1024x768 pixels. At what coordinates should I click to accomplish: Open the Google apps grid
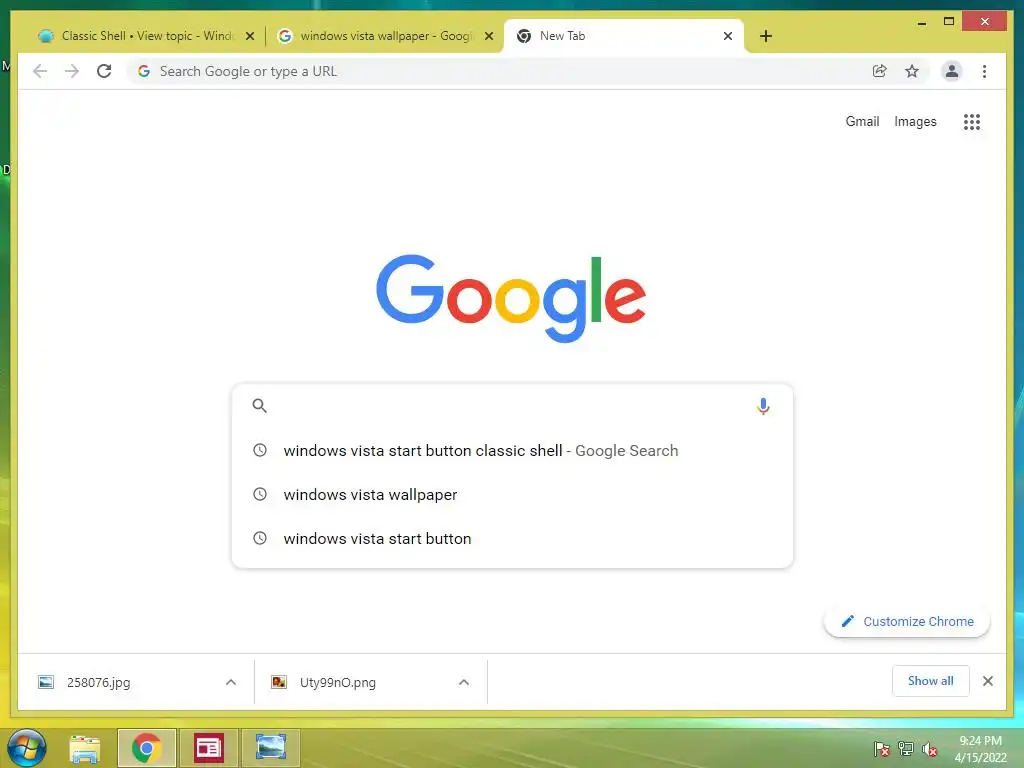pyautogui.click(x=972, y=121)
